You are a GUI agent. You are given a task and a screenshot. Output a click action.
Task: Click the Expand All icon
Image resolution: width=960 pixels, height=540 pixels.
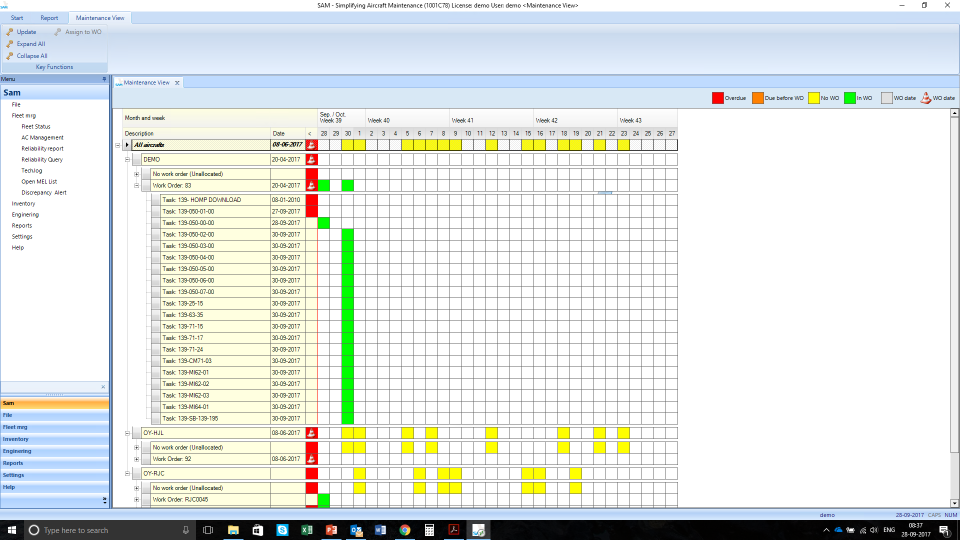click(x=10, y=44)
